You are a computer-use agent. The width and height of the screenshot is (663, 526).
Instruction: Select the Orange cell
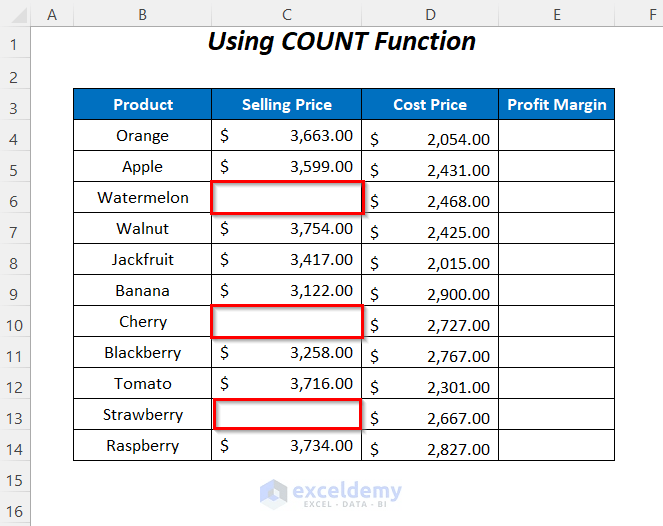[x=142, y=135]
